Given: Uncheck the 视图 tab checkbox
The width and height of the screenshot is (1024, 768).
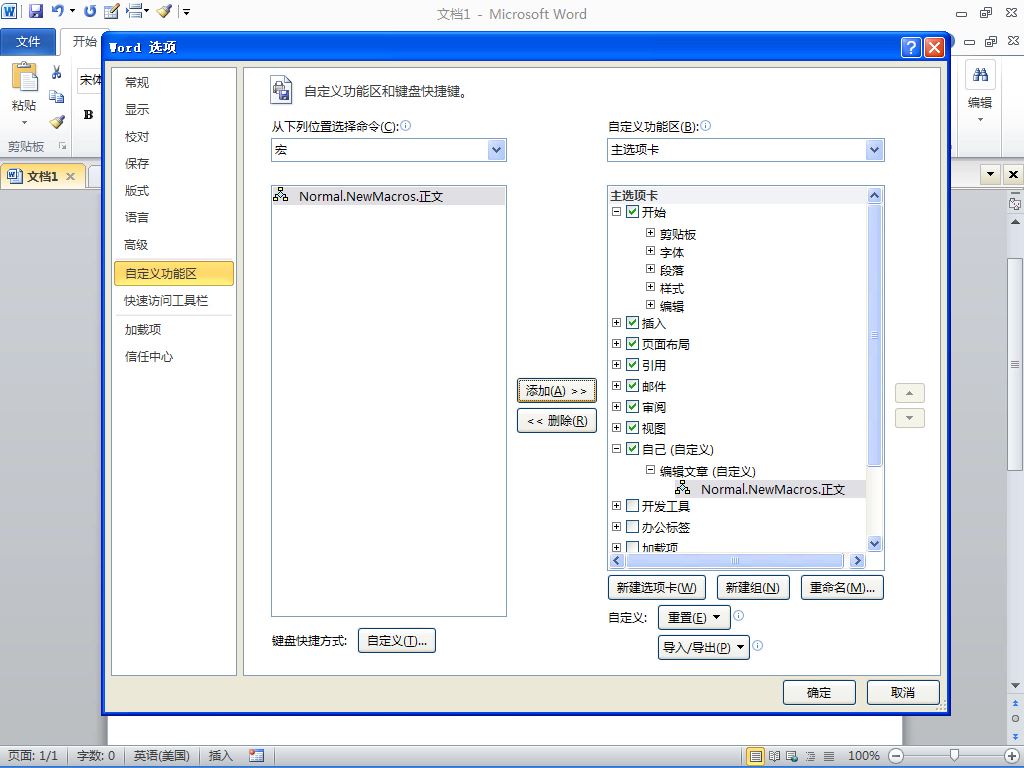Looking at the screenshot, I should pos(632,427).
